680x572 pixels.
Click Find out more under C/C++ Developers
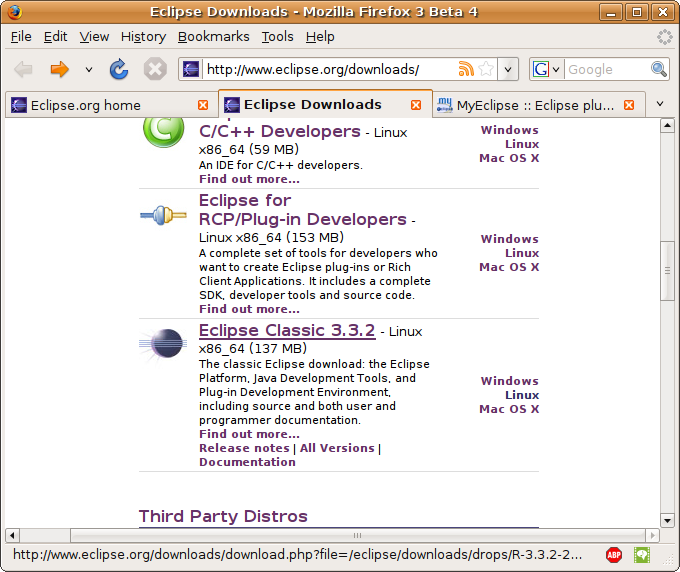point(249,179)
